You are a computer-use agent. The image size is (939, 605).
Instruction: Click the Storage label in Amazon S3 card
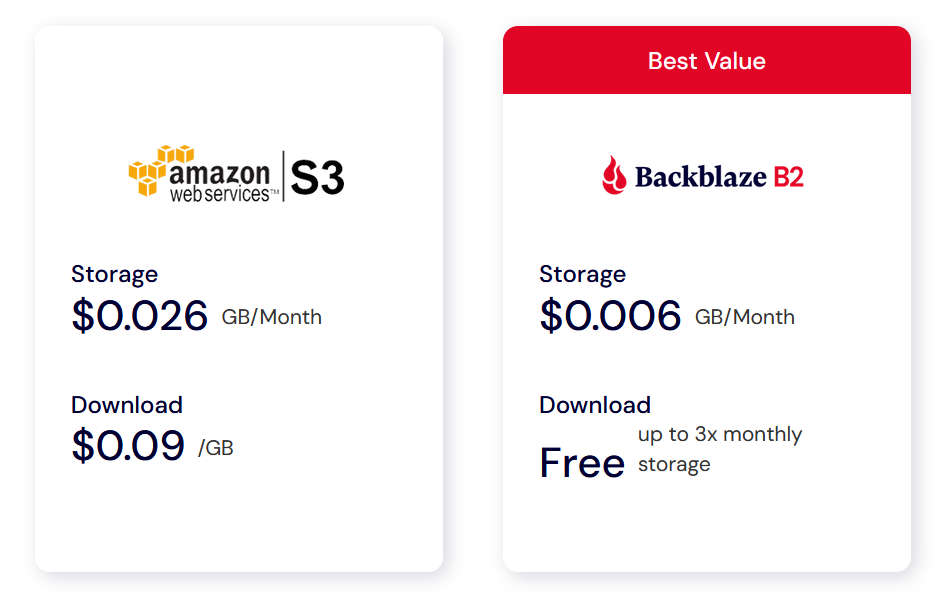[114, 274]
